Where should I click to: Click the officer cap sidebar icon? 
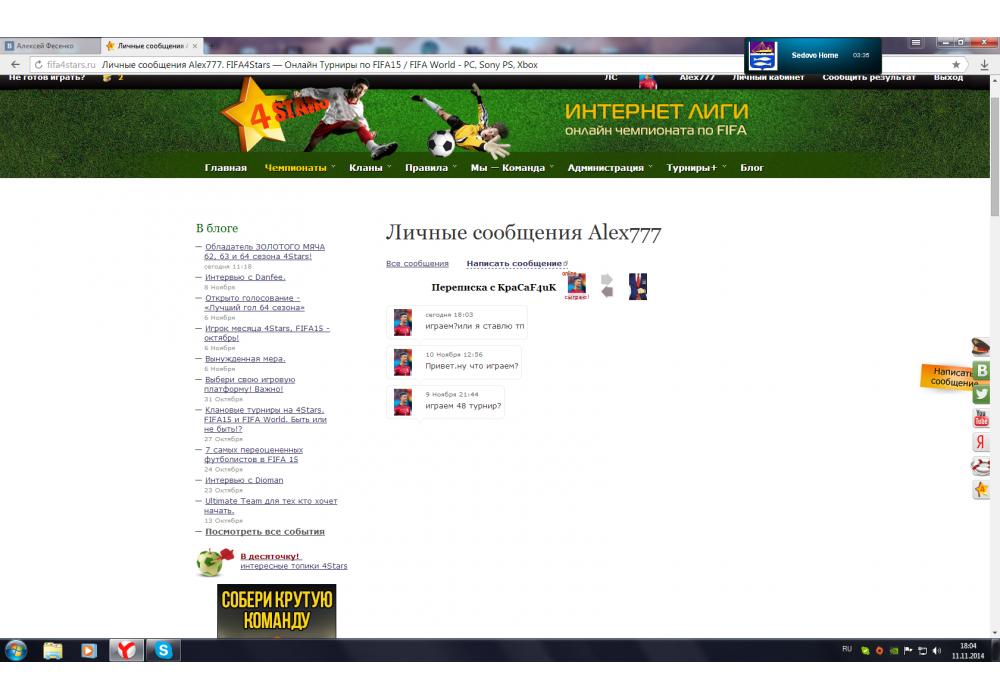[x=982, y=347]
